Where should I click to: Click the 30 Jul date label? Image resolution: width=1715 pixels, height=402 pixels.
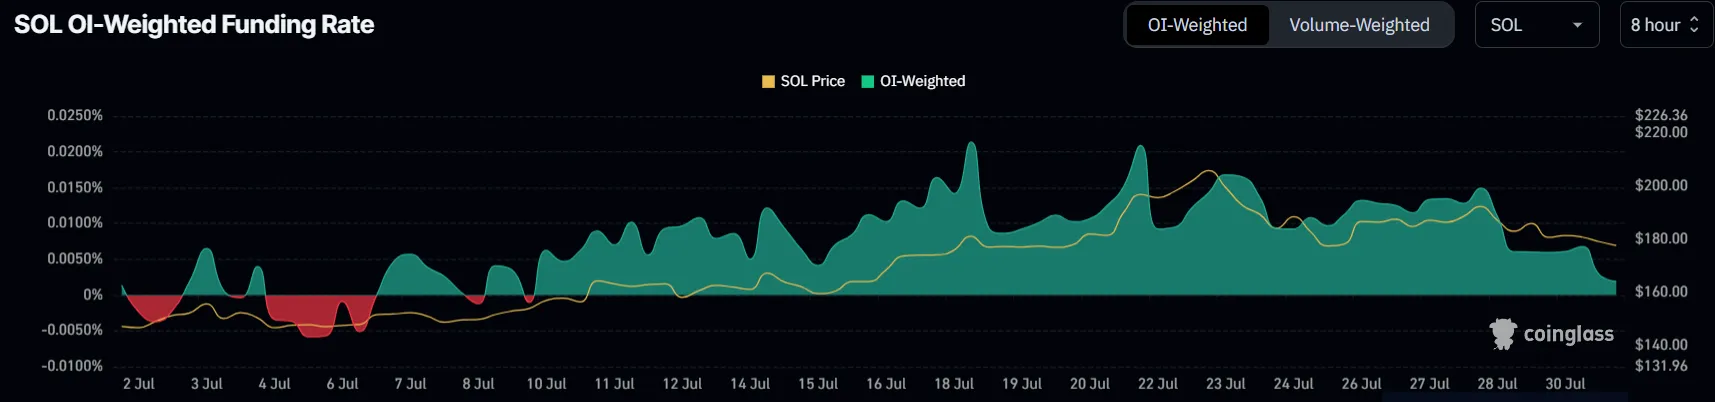pyautogui.click(x=1565, y=384)
